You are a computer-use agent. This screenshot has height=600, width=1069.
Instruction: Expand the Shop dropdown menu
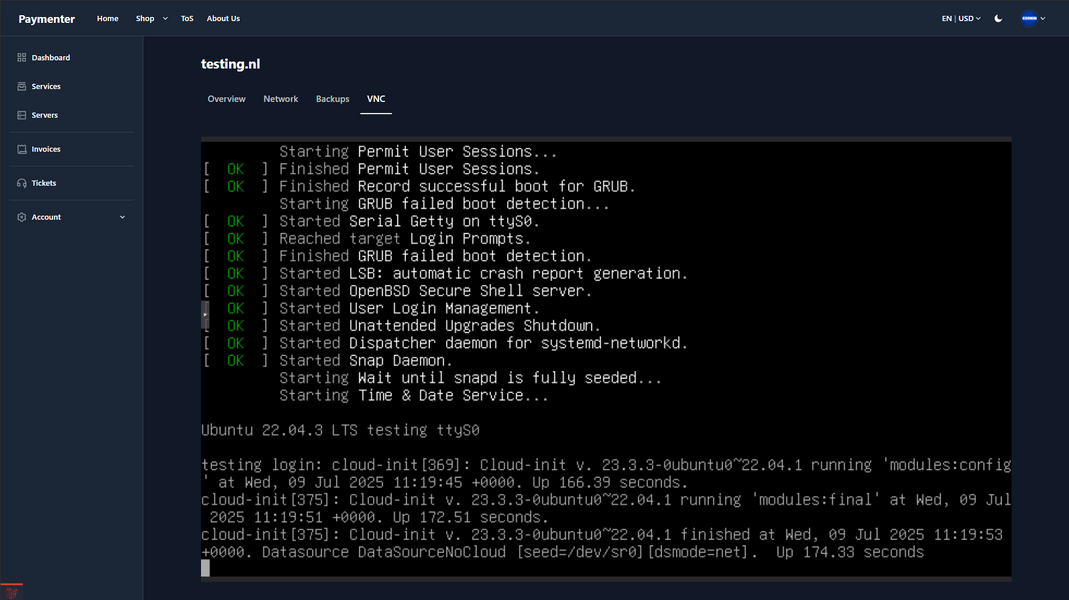[151, 18]
